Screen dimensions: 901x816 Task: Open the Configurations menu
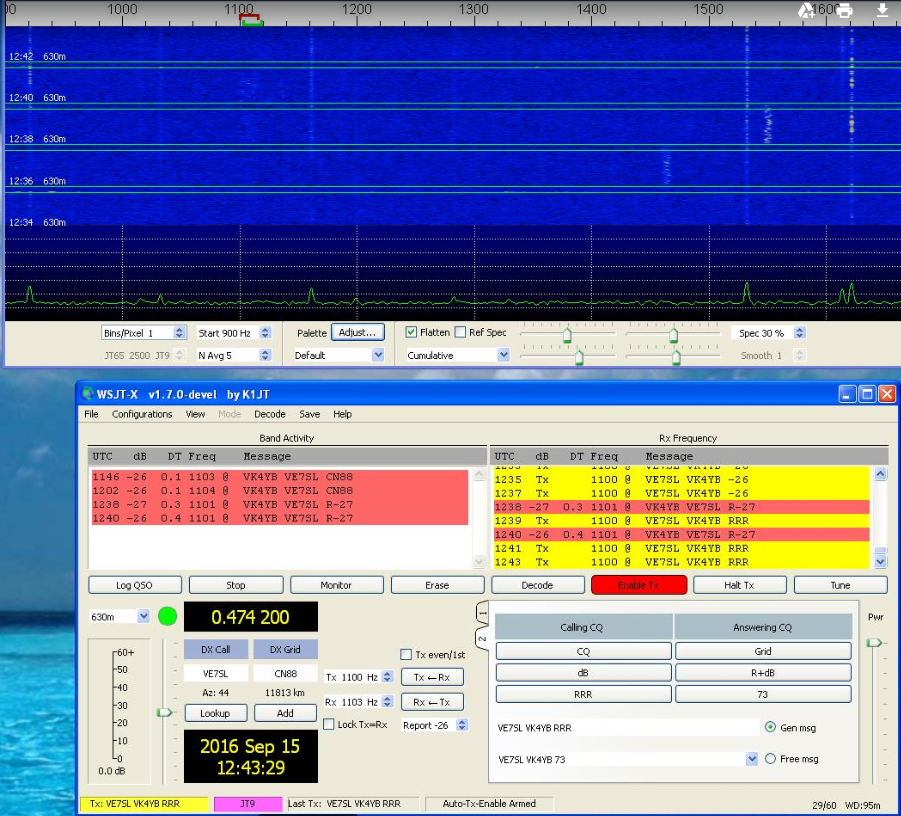(141, 414)
